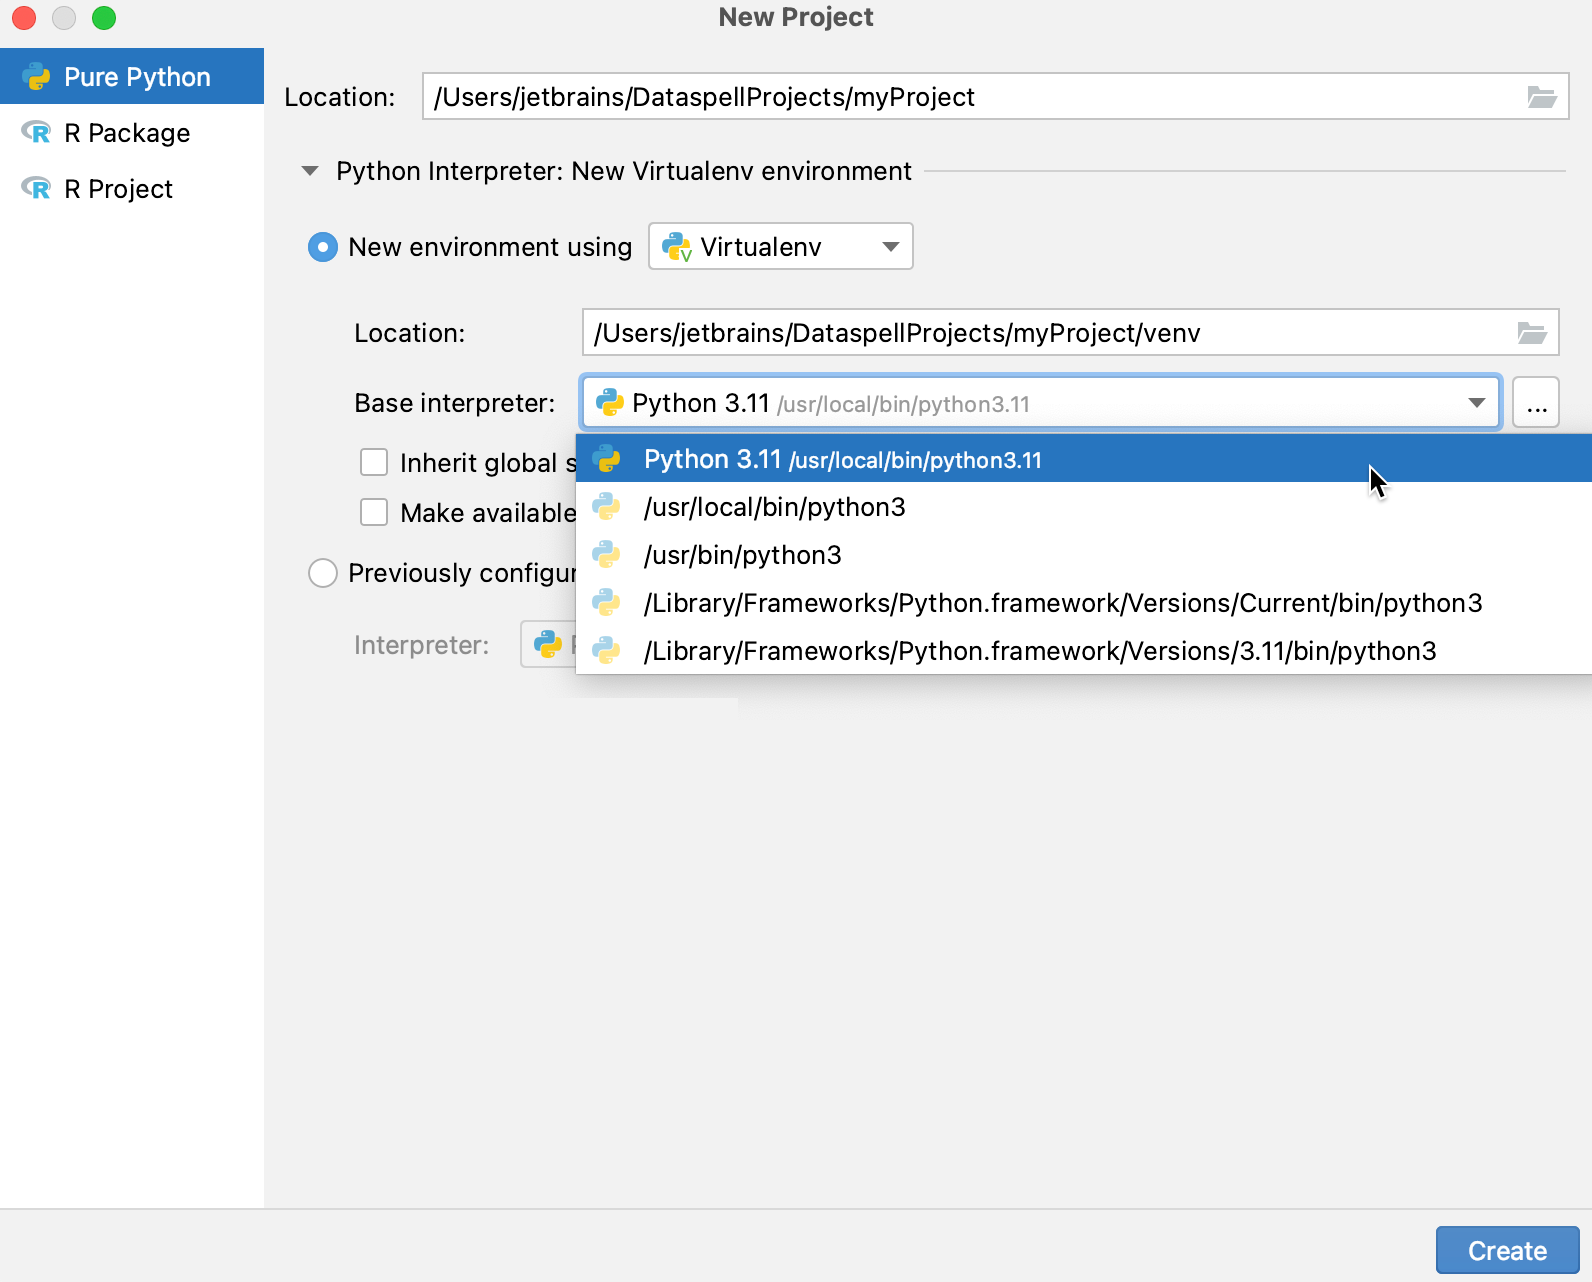This screenshot has width=1592, height=1282.
Task: Click the Python icon beside Versions/3.11/bin/python3
Action: coord(607,651)
